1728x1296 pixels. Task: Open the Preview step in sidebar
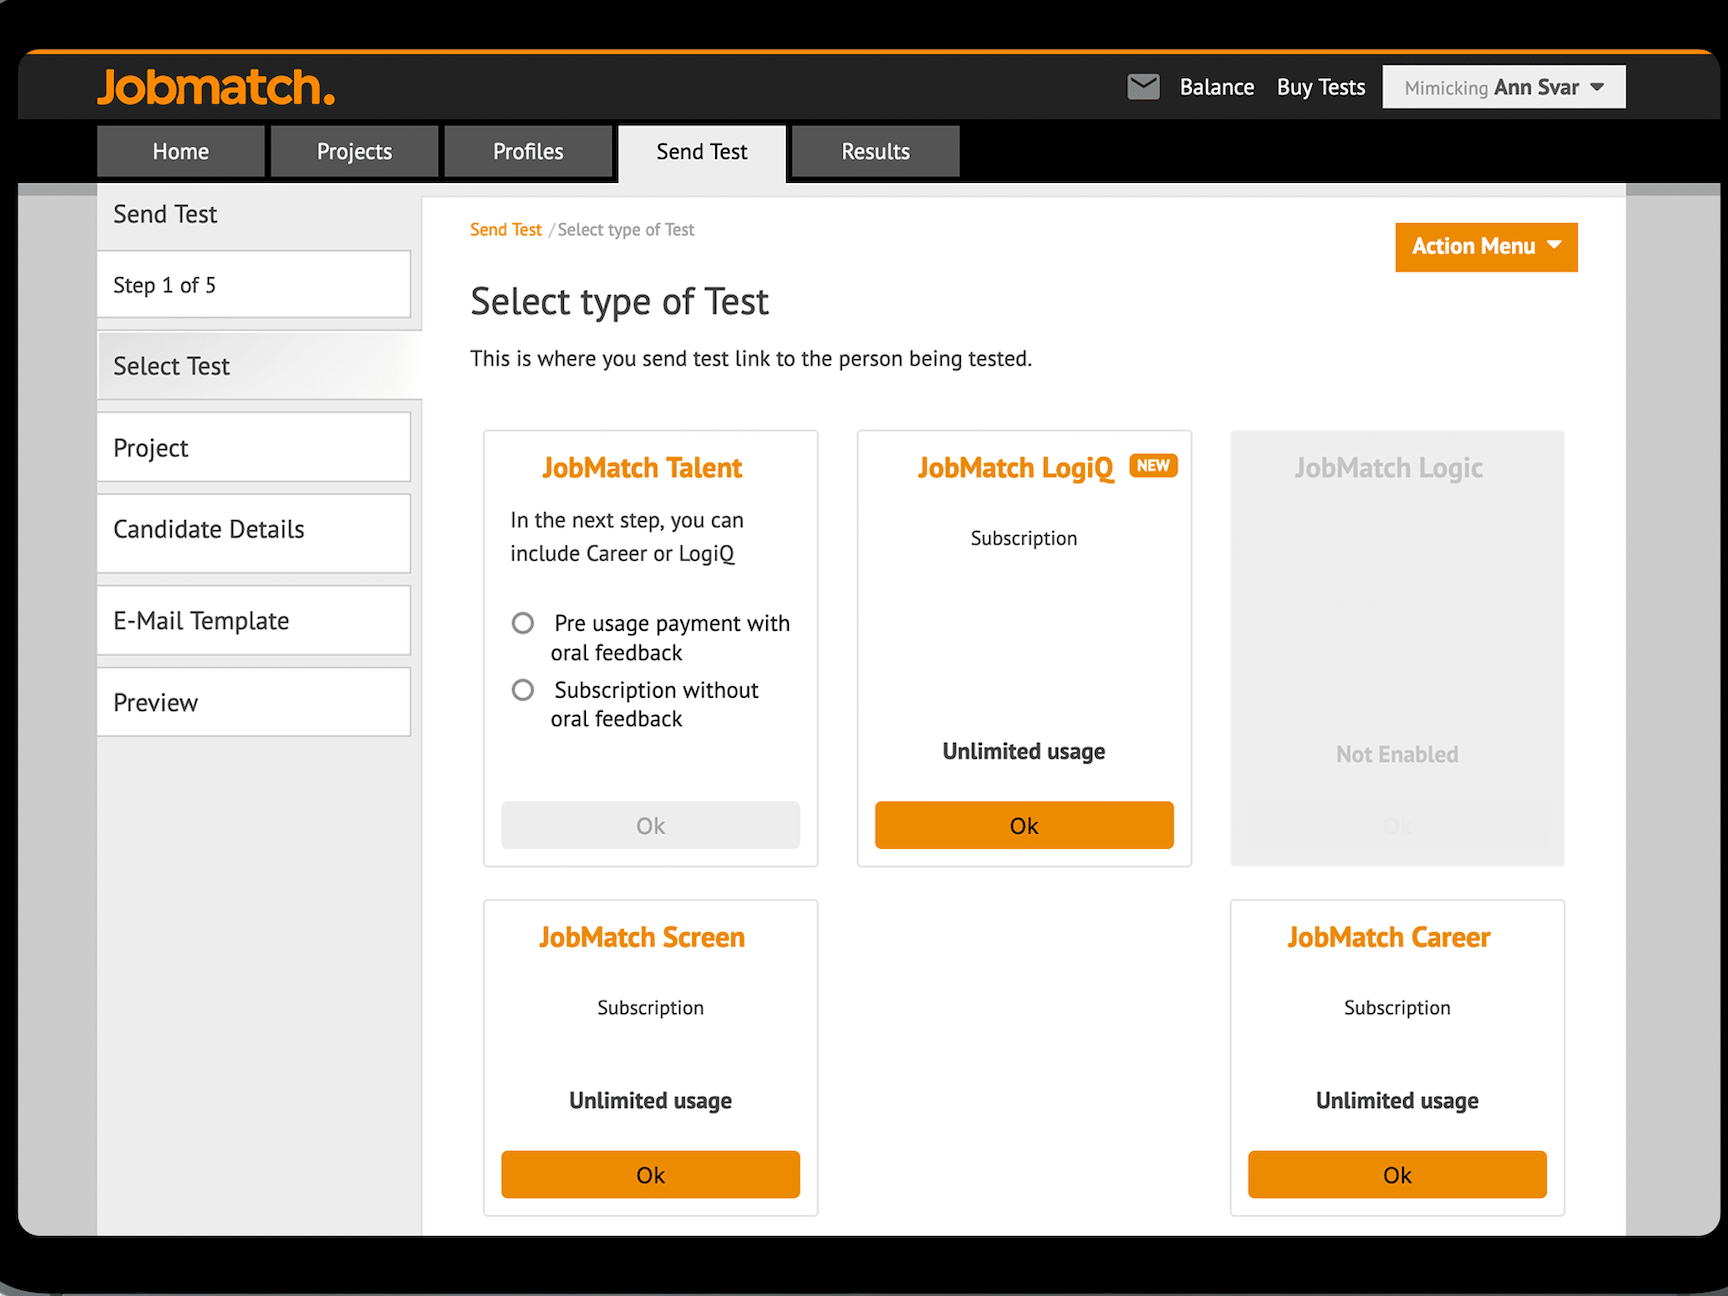(x=254, y=703)
